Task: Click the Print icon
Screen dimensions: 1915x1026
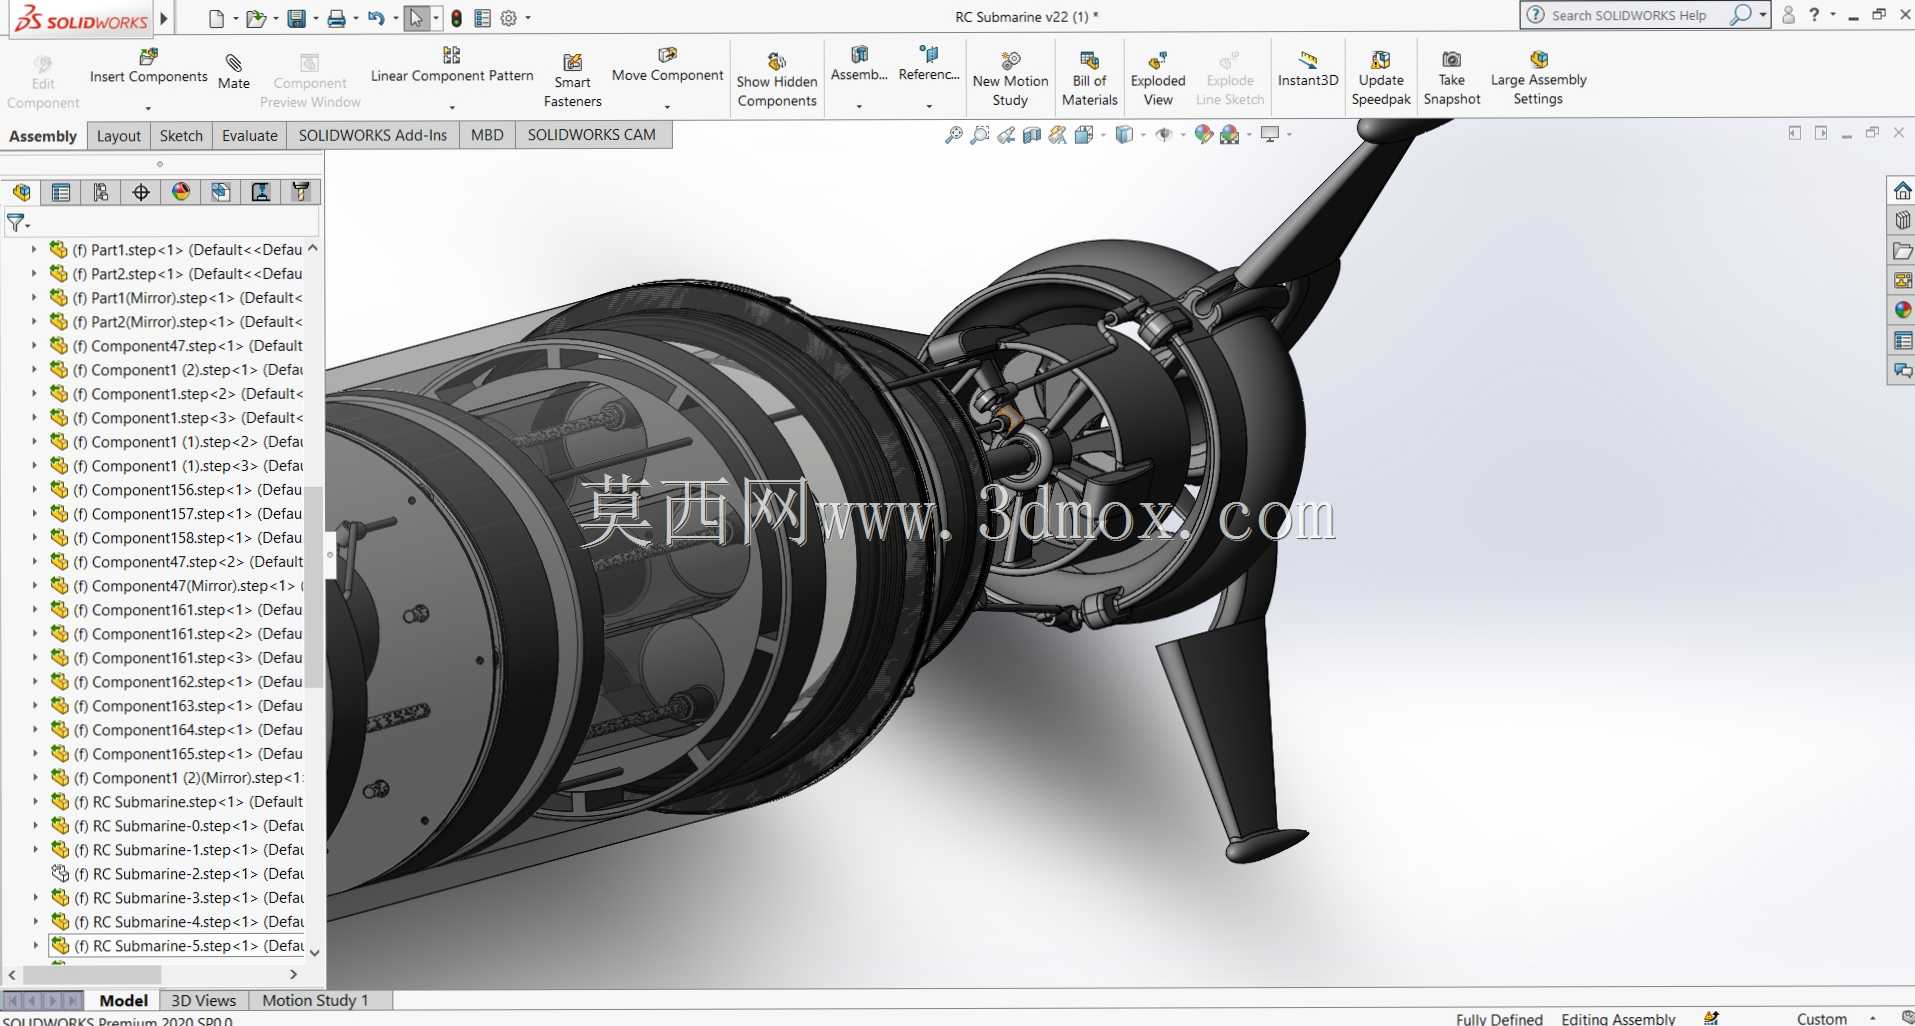Action: 337,18
